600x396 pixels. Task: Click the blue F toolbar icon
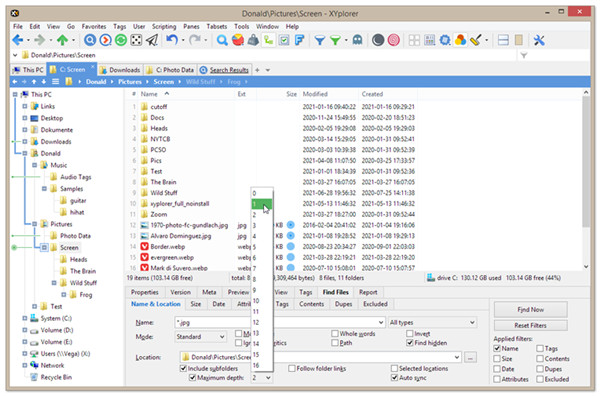[299, 40]
